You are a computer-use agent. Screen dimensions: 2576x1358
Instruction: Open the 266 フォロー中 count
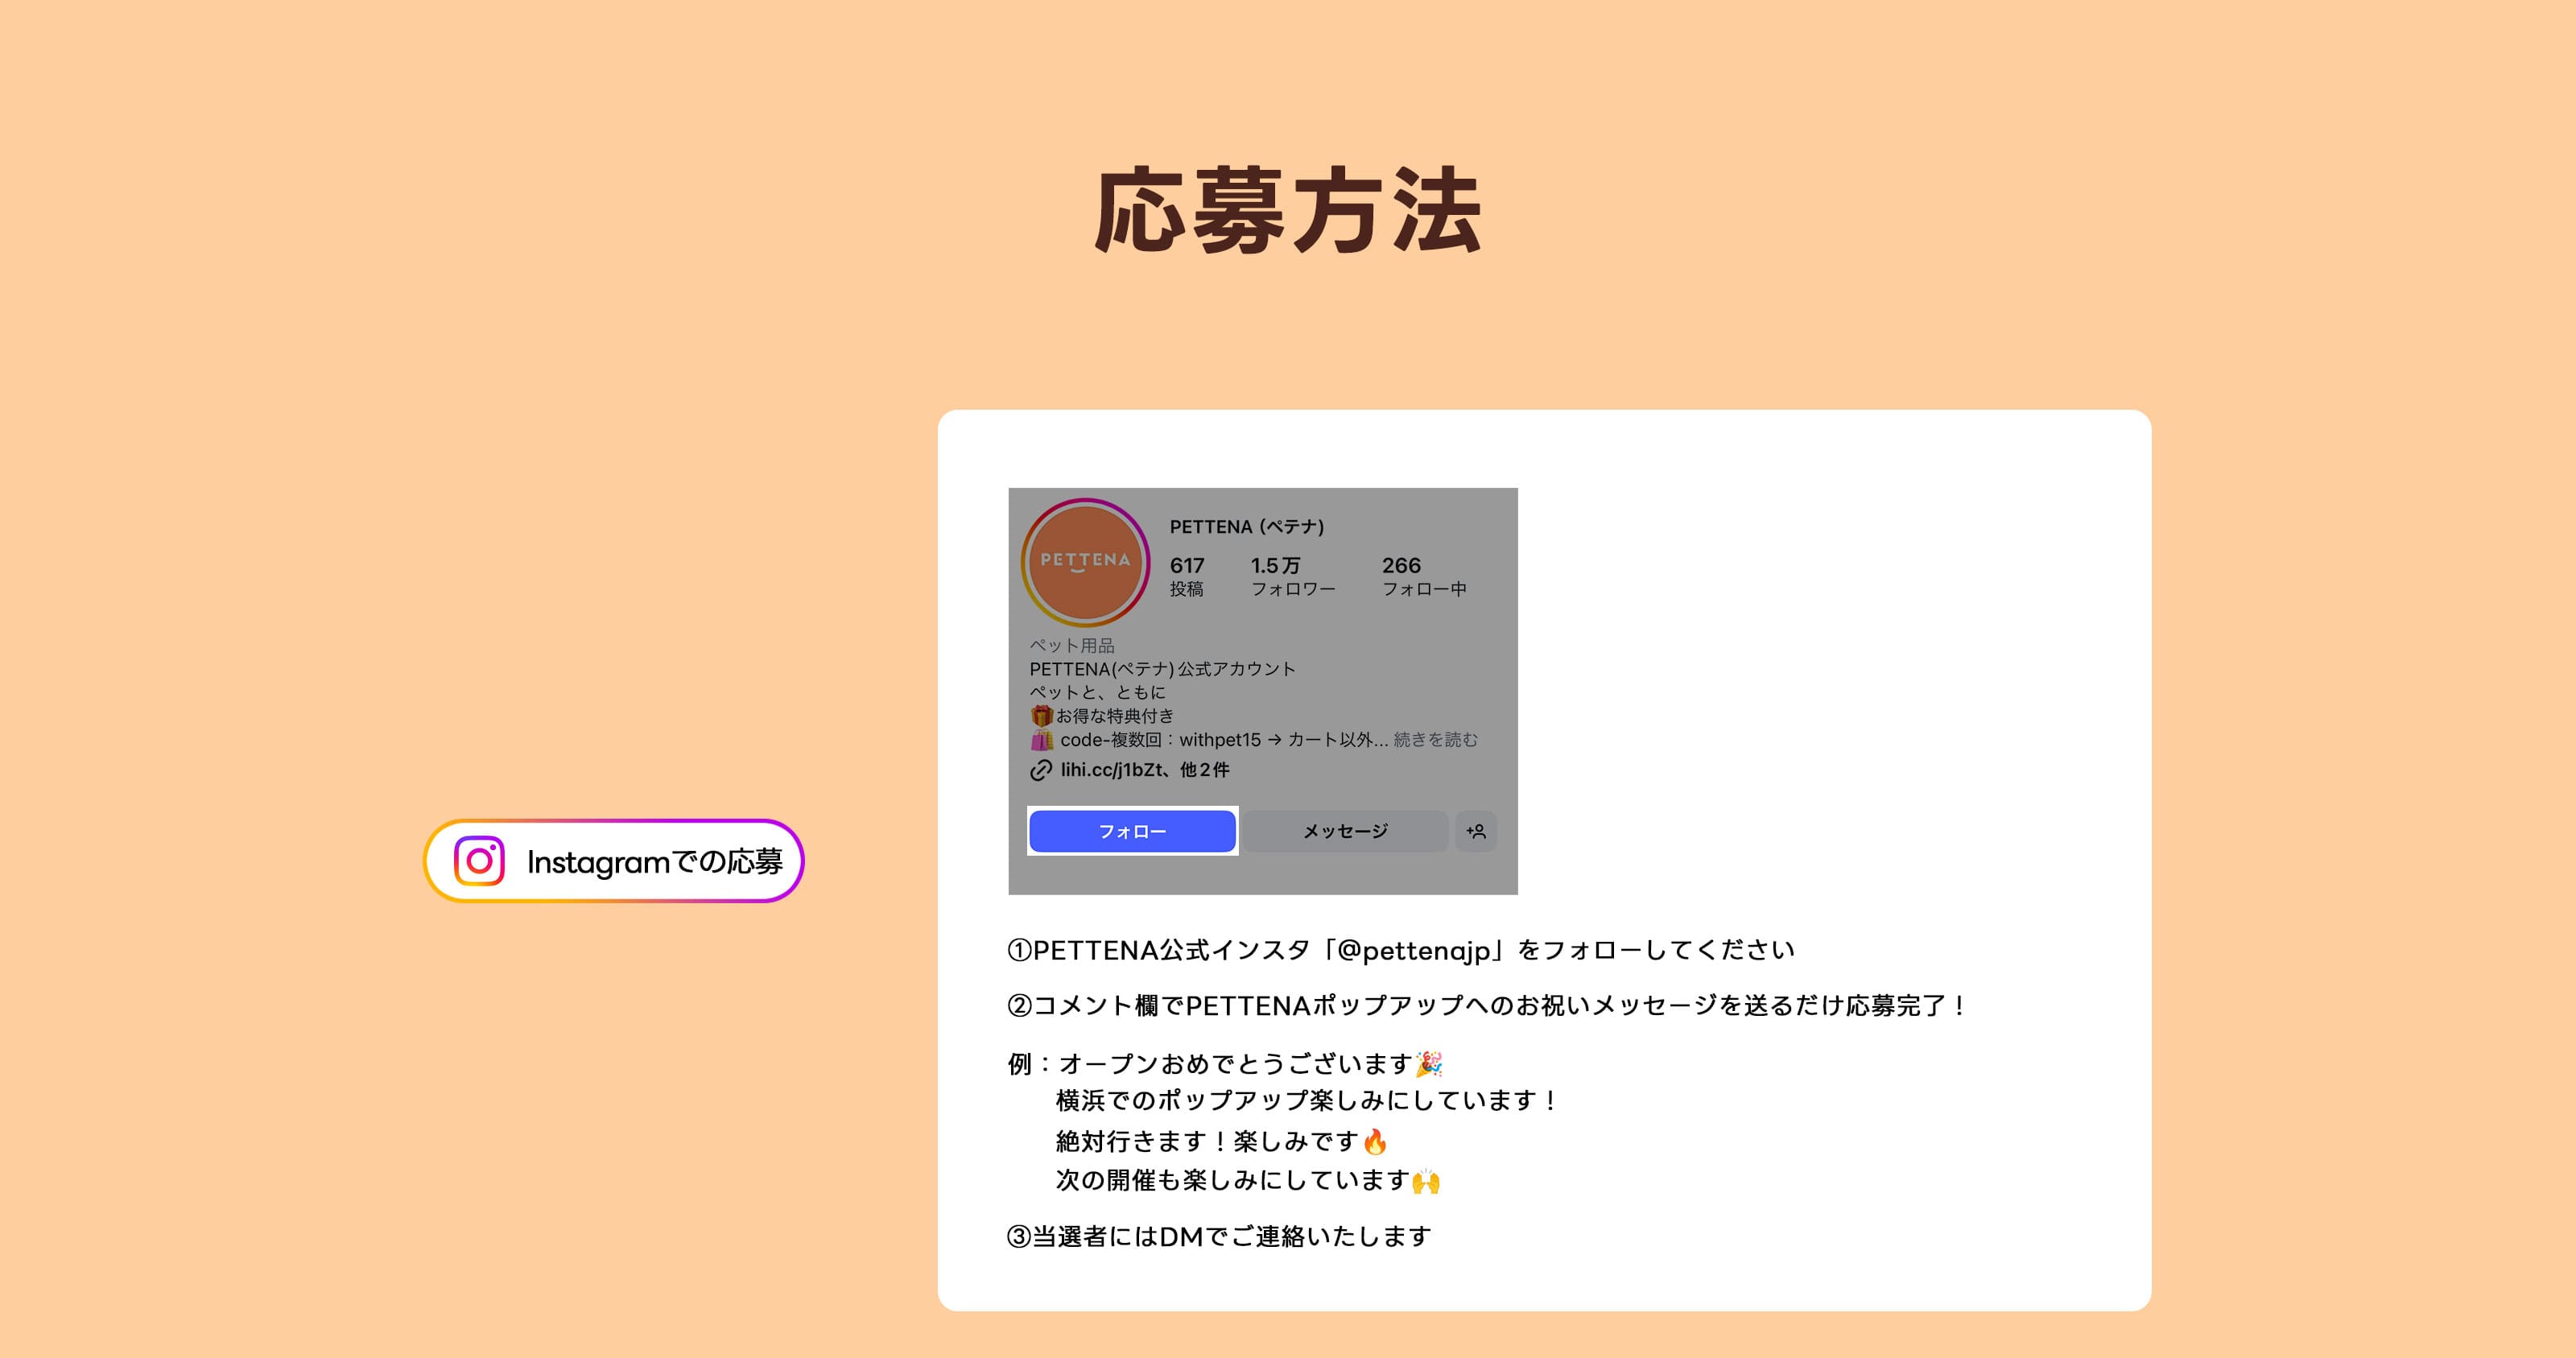point(1423,576)
